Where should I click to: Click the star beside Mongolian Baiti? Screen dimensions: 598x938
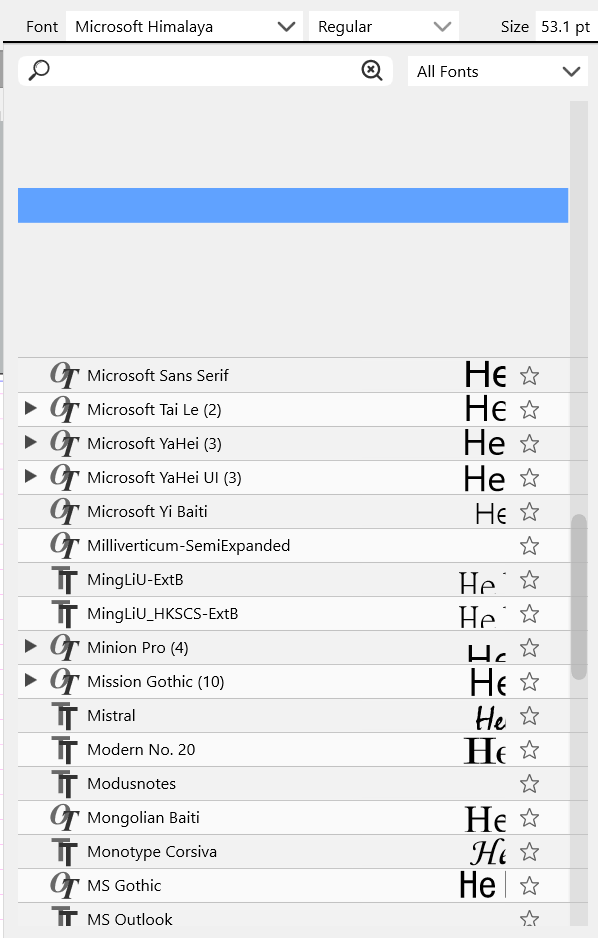tap(529, 818)
